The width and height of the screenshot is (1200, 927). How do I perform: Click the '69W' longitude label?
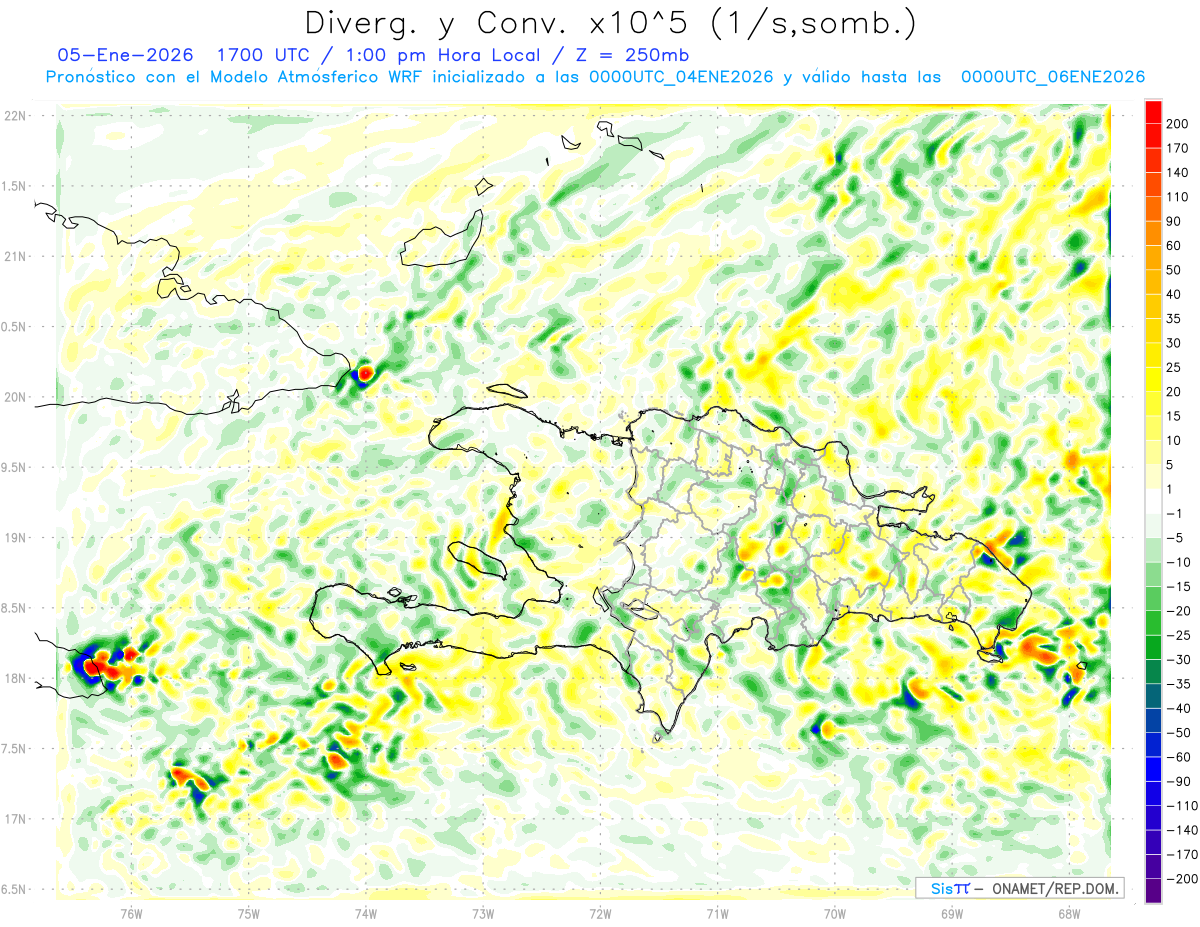pos(951,912)
